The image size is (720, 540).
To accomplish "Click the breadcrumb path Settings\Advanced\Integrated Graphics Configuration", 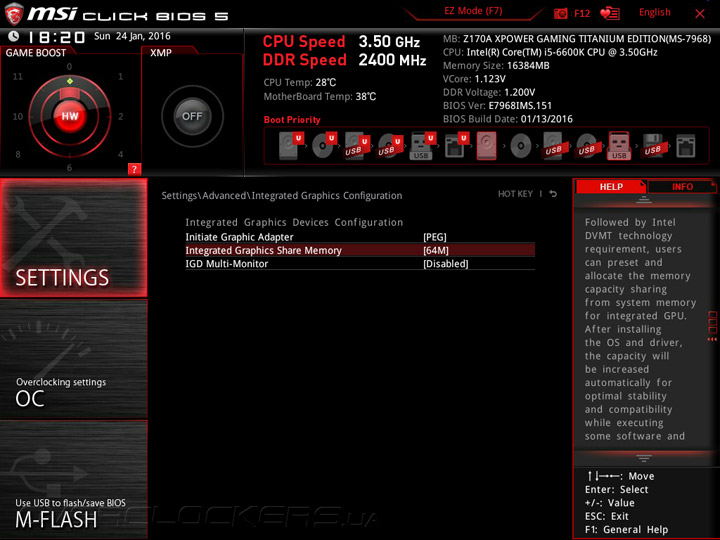I will click(281, 196).
